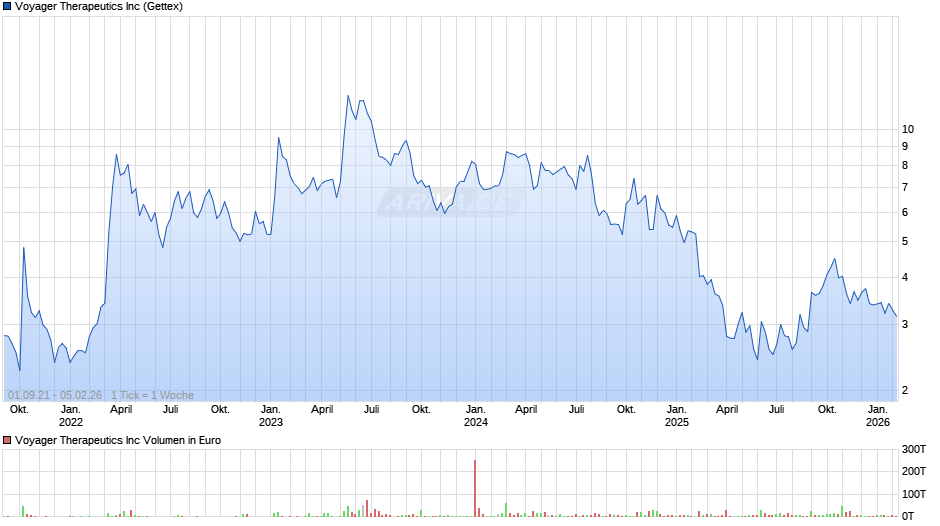The width and height of the screenshot is (940, 526).
Task: Click the '1 Tick = 1 Woche' label
Action: [152, 395]
